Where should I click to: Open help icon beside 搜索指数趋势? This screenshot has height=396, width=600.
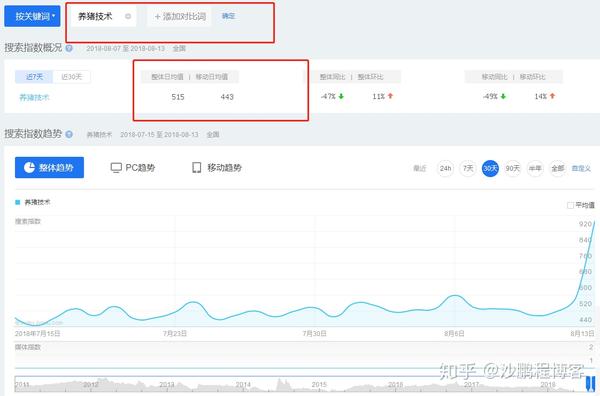tap(69, 134)
